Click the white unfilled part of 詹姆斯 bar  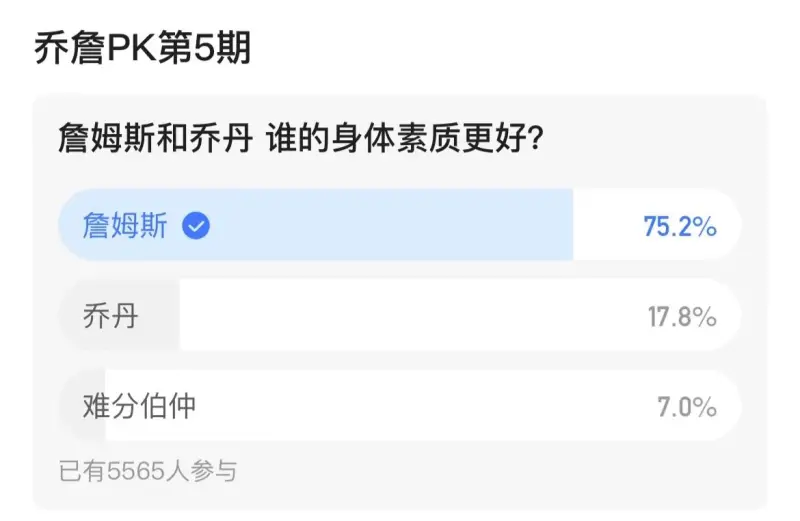coord(657,225)
